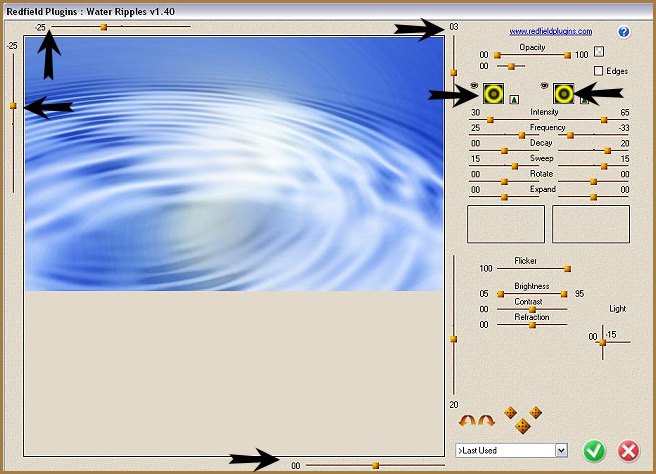Apply settings with the green checkmark button

point(594,450)
